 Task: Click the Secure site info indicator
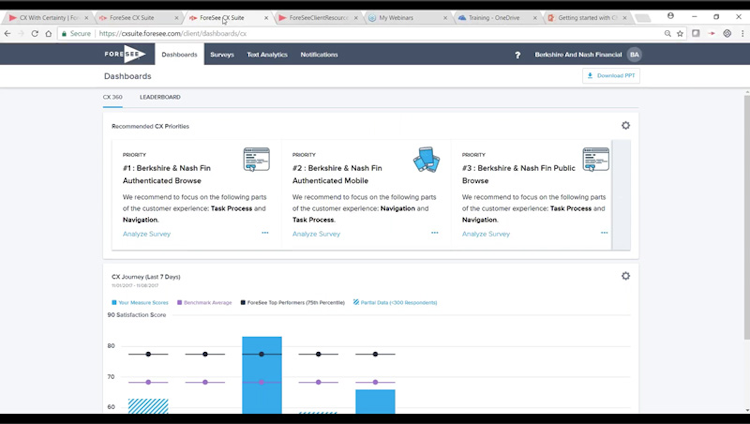77,33
